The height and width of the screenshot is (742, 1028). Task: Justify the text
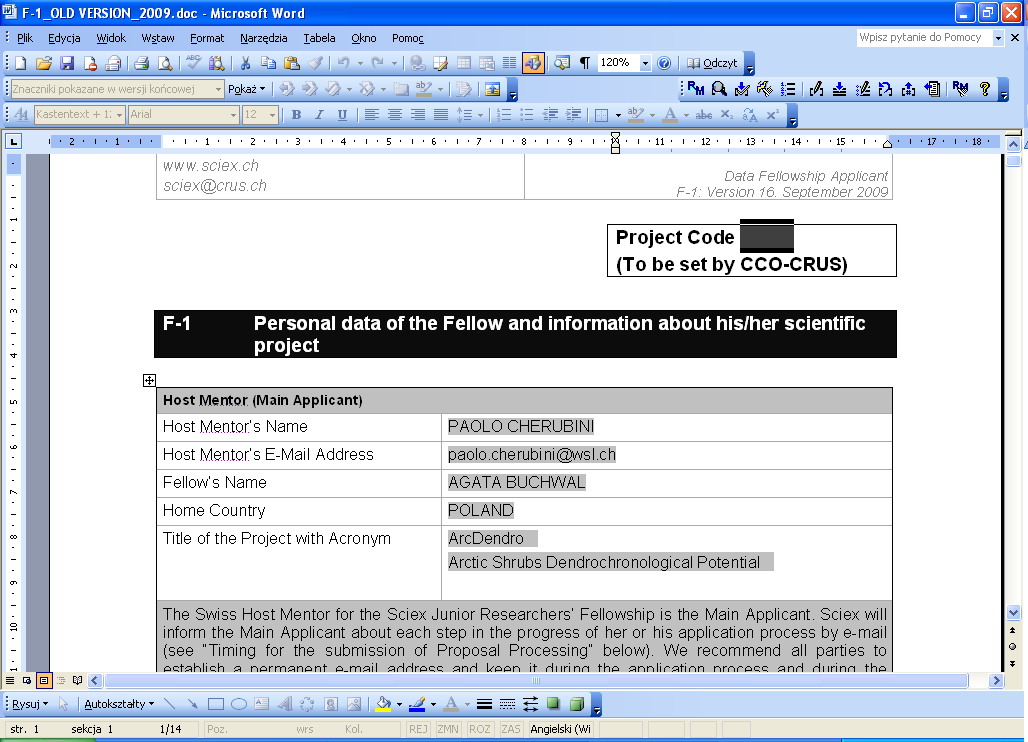tap(441, 115)
